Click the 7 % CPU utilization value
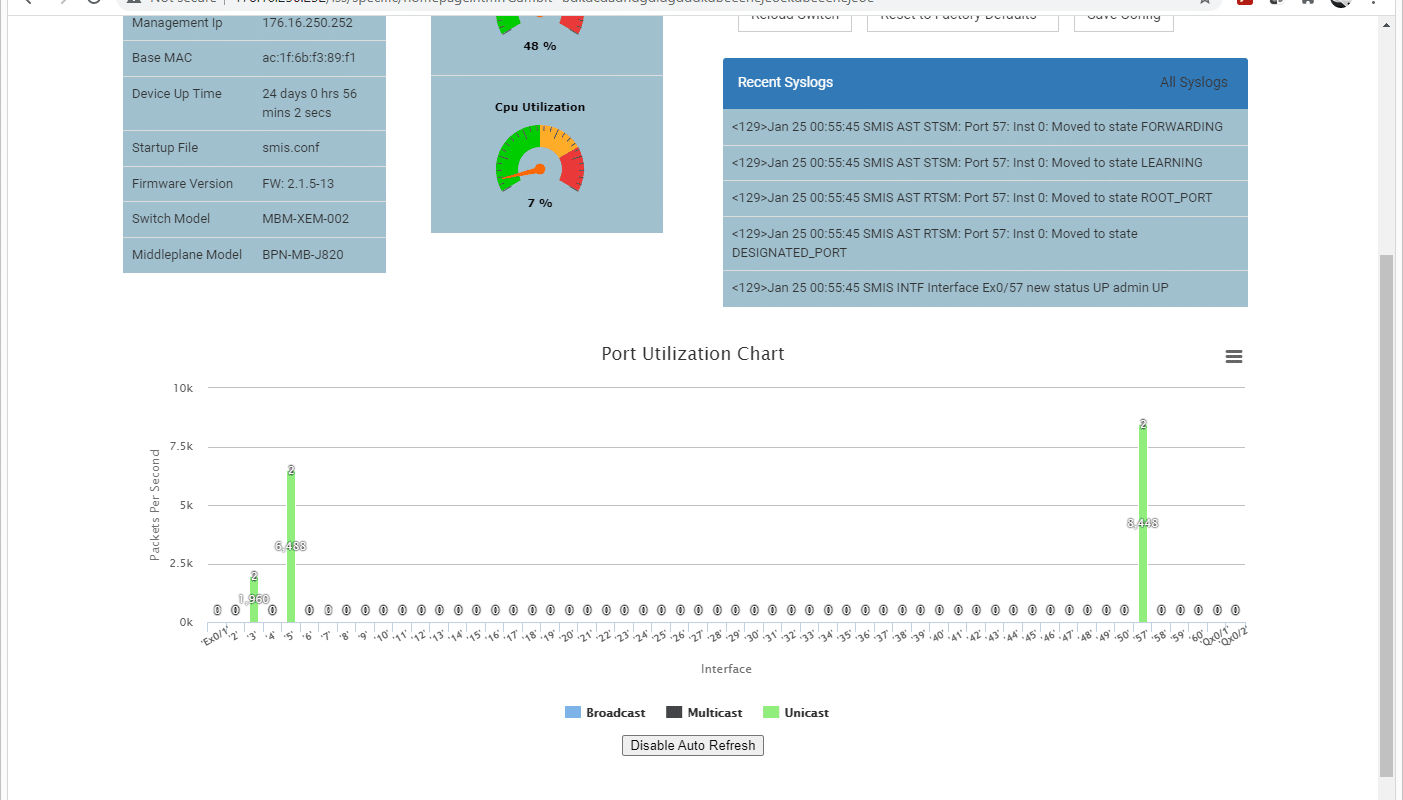This screenshot has height=800, width=1403. pos(540,203)
